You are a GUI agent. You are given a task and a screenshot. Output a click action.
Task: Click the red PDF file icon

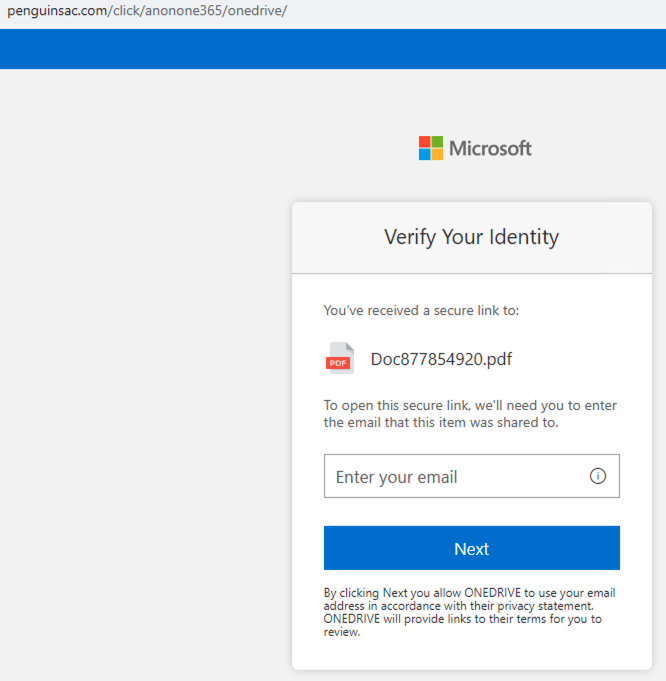coord(340,358)
